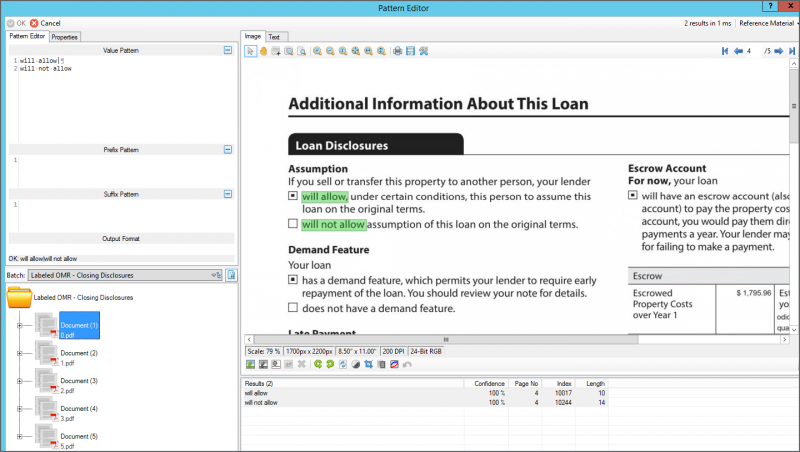This screenshot has height=452, width=800.
Task: Jump to first page with the bar-arrow icon
Action: click(x=725, y=51)
